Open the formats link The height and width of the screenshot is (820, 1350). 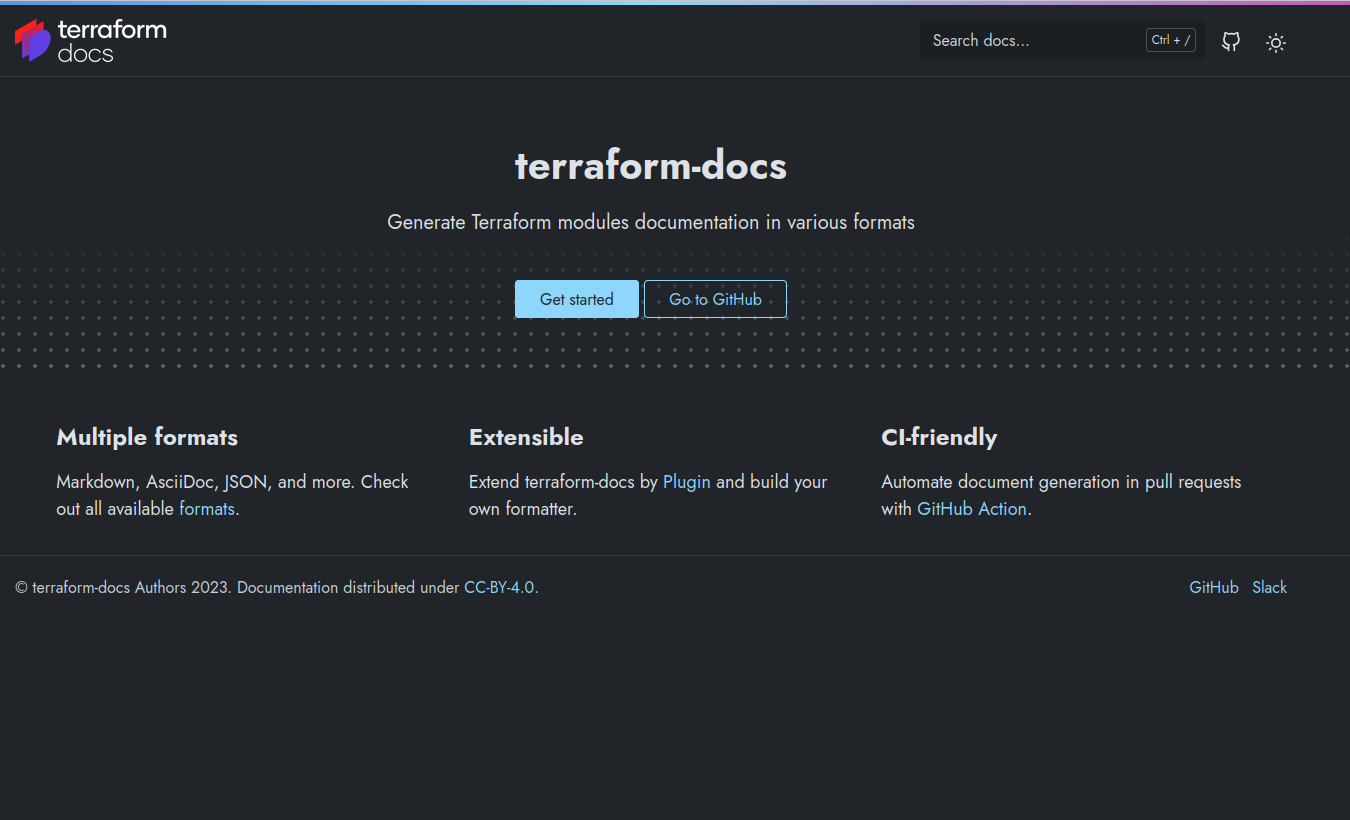click(207, 509)
